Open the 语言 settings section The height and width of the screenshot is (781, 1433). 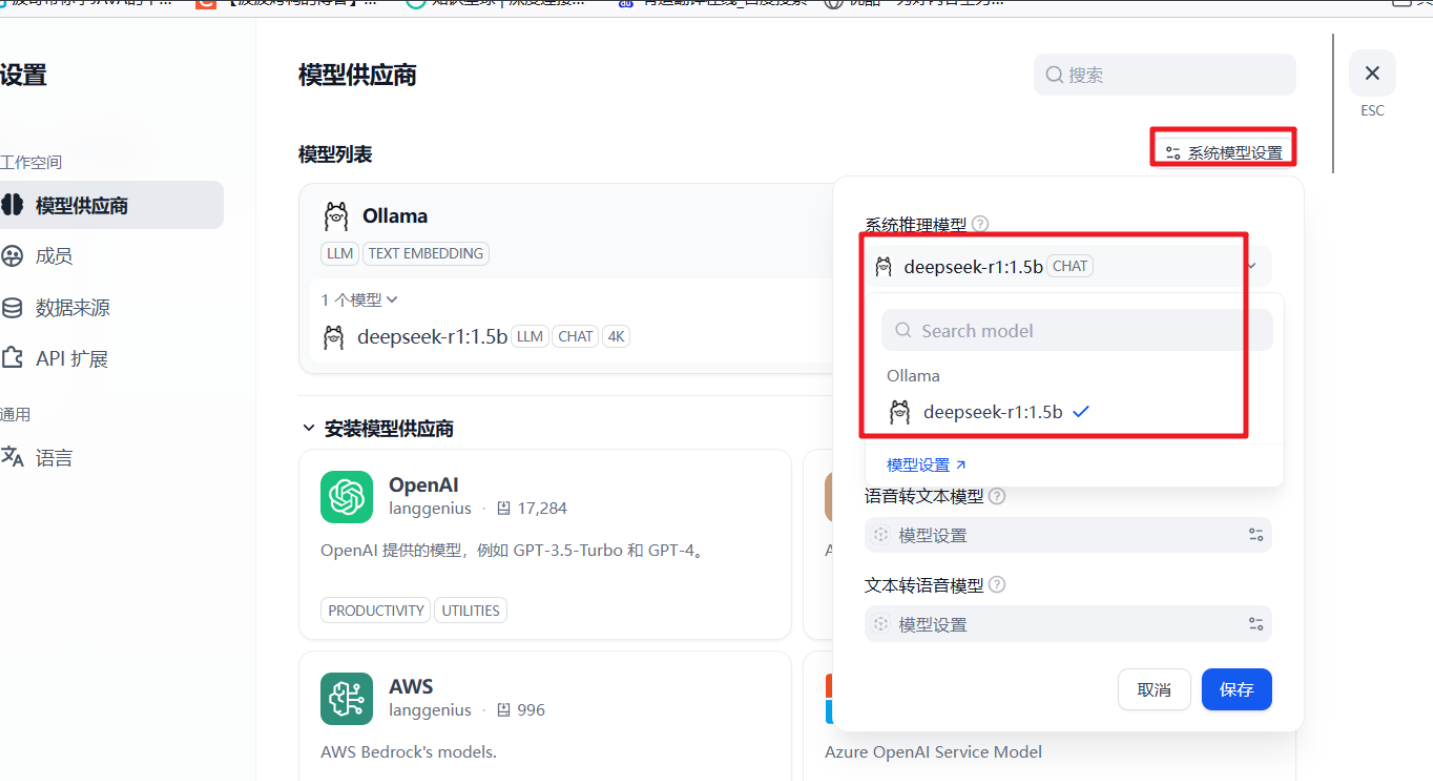[x=54, y=458]
